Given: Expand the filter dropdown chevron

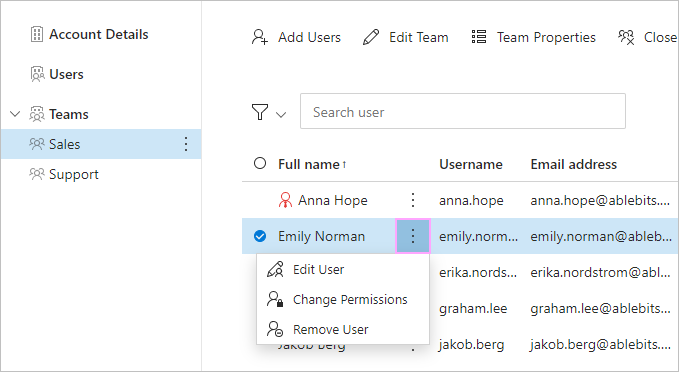Looking at the screenshot, I should click(x=281, y=115).
